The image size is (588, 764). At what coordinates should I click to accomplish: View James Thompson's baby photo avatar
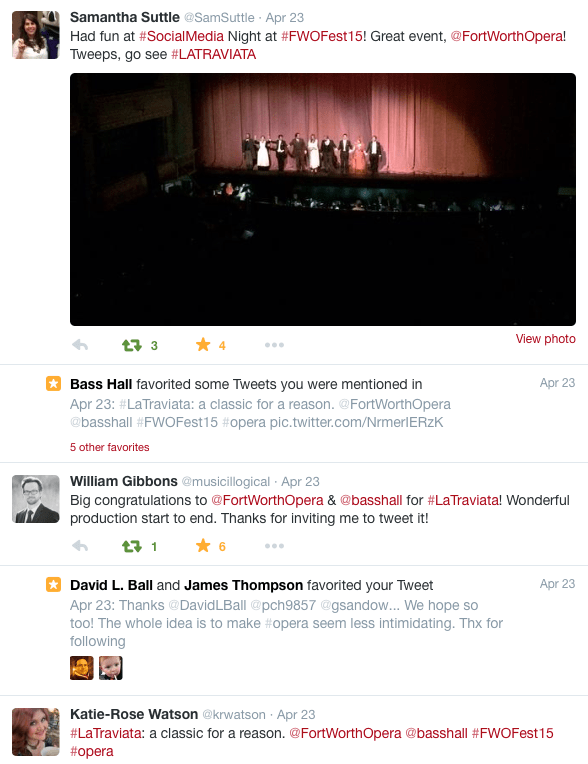[x=111, y=668]
